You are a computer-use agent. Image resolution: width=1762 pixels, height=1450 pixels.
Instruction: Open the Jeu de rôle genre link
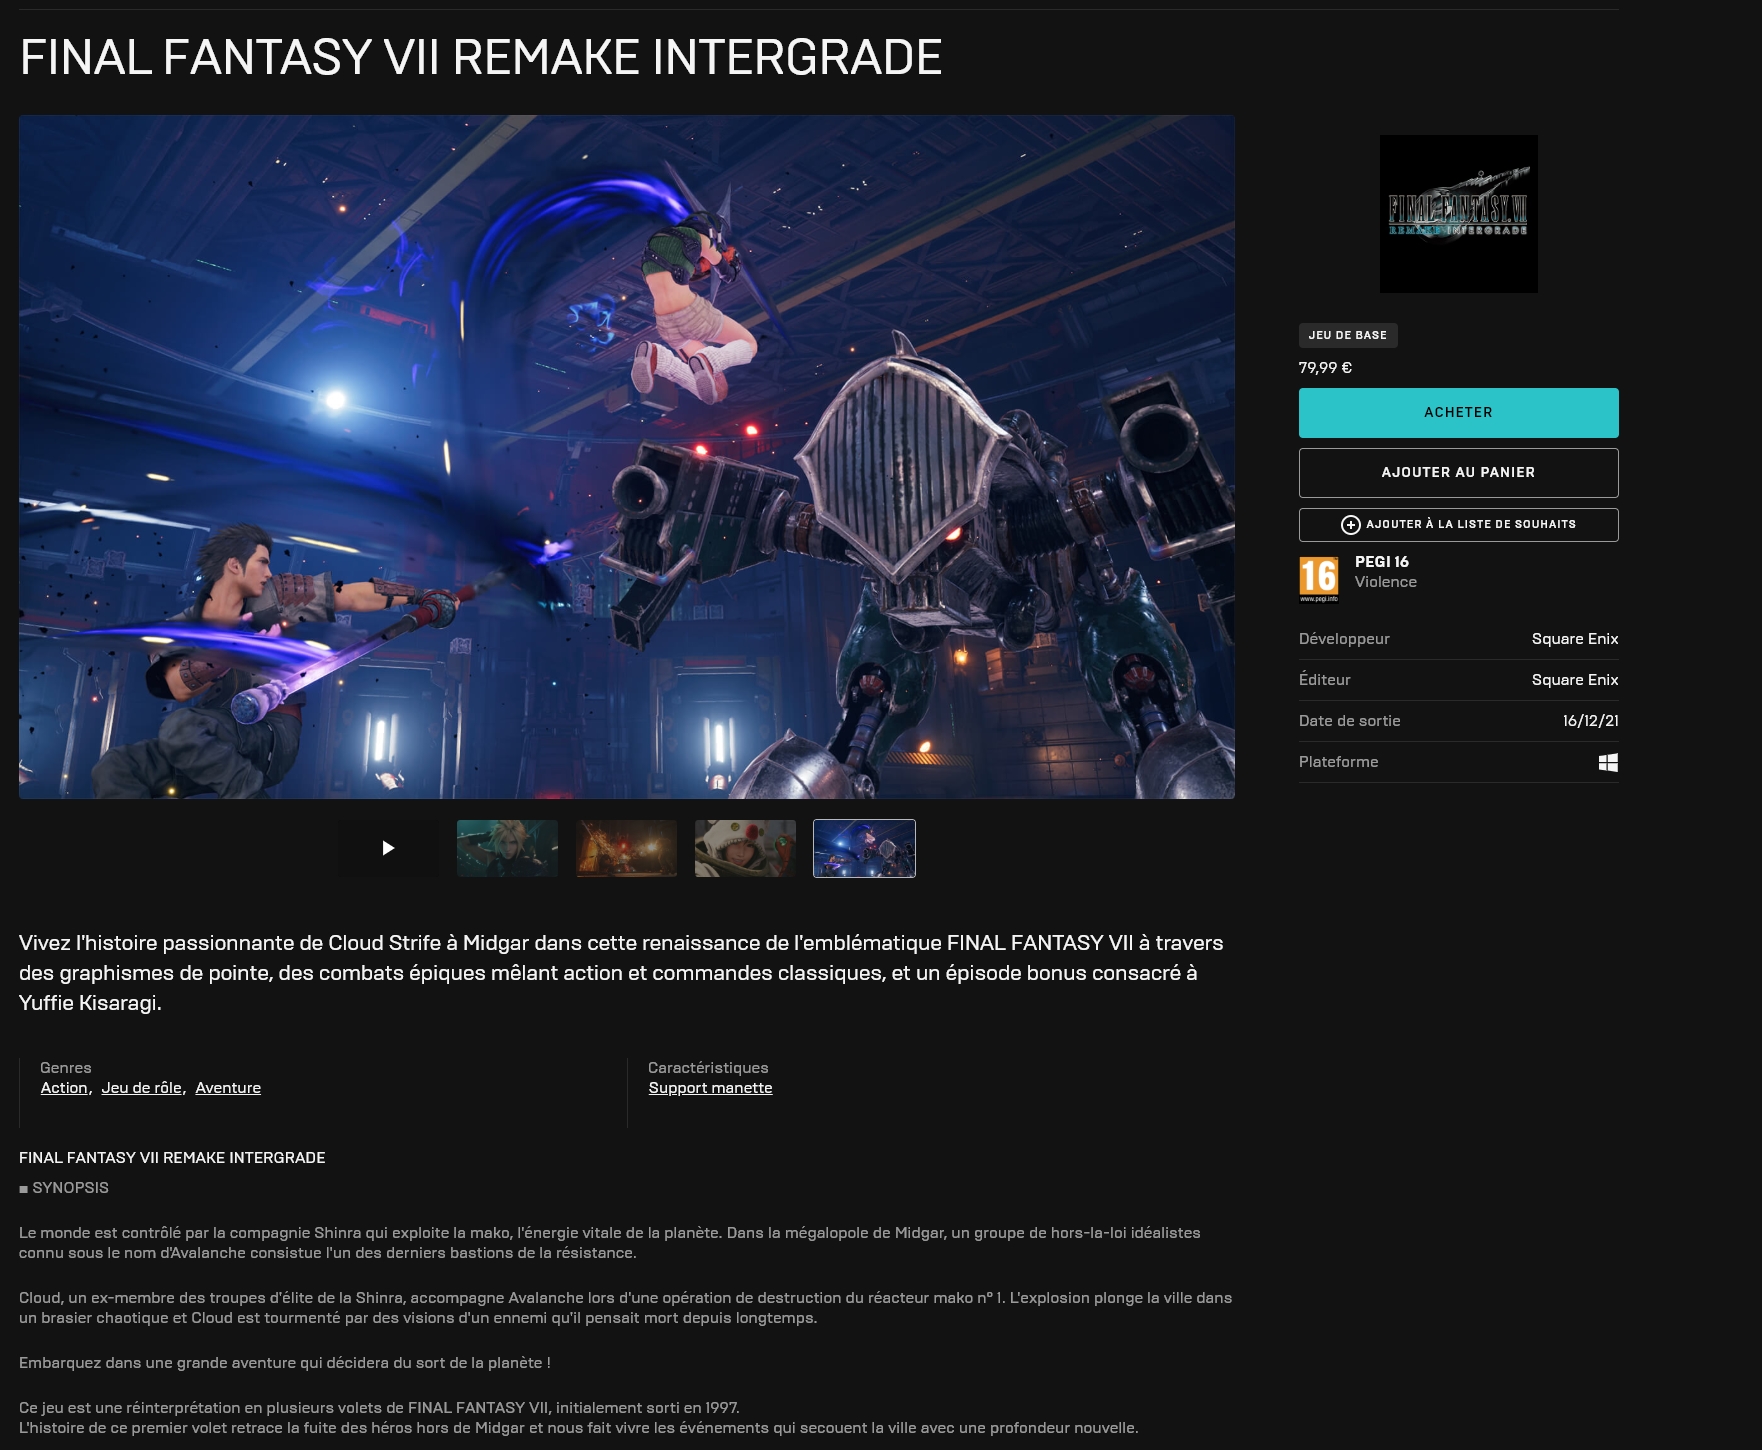(142, 1088)
